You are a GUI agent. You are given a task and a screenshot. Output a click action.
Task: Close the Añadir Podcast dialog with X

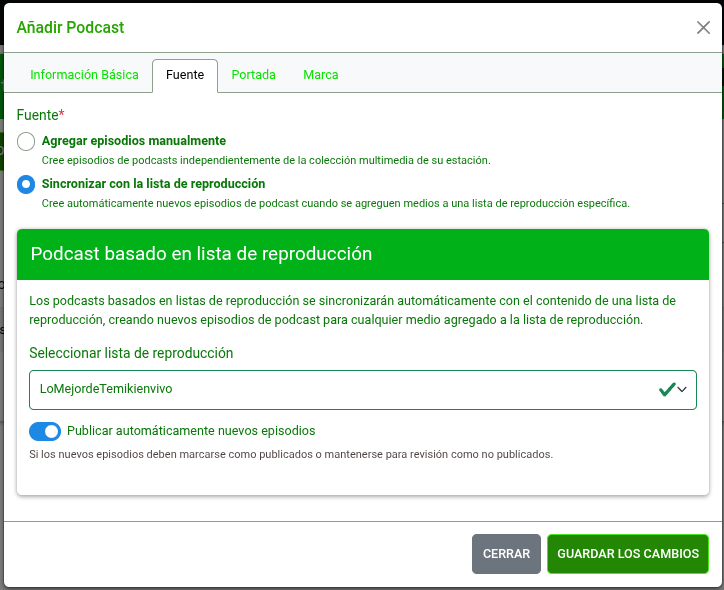coord(703,28)
